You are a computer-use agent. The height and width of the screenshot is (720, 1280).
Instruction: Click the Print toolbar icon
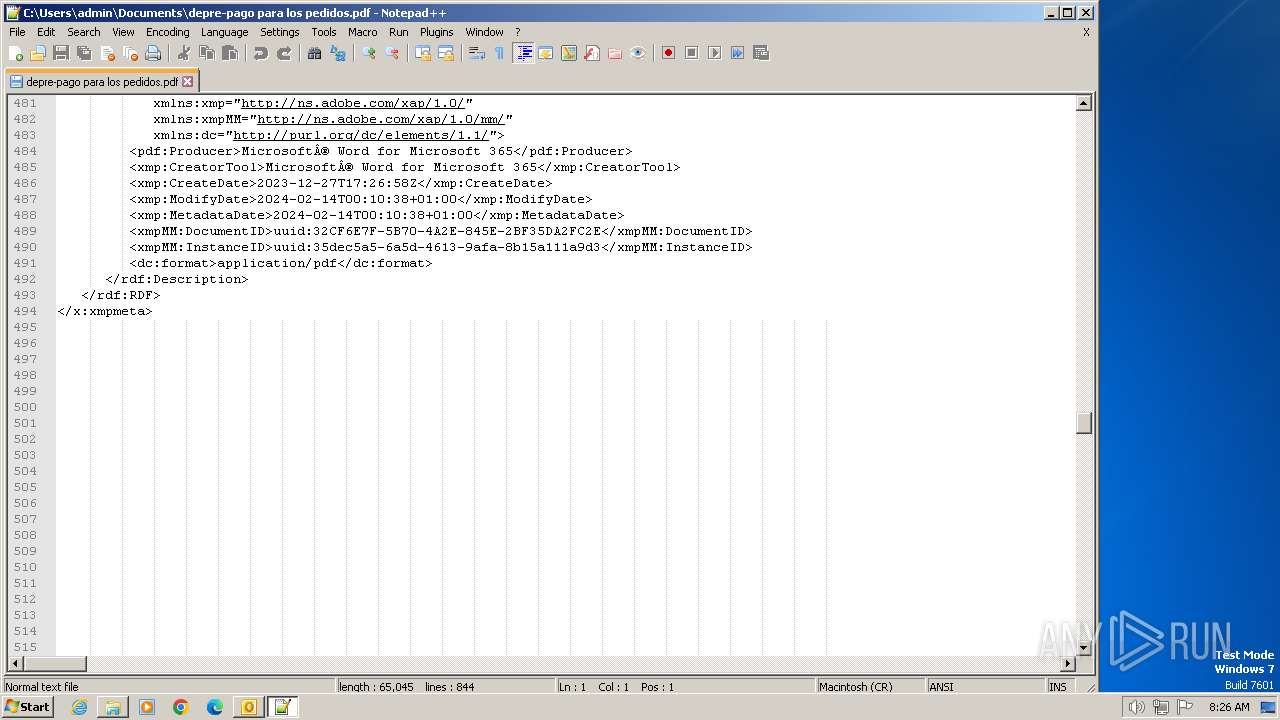(153, 53)
